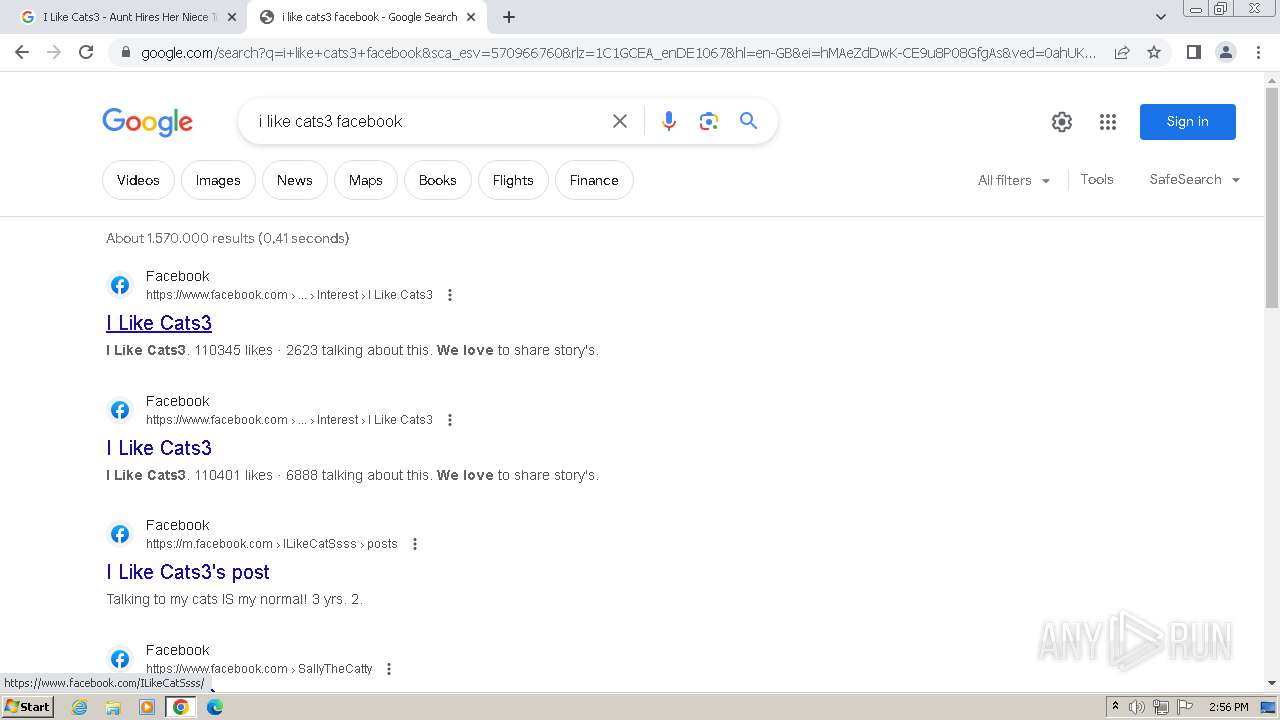Open I Like Cats3's post link

point(188,572)
